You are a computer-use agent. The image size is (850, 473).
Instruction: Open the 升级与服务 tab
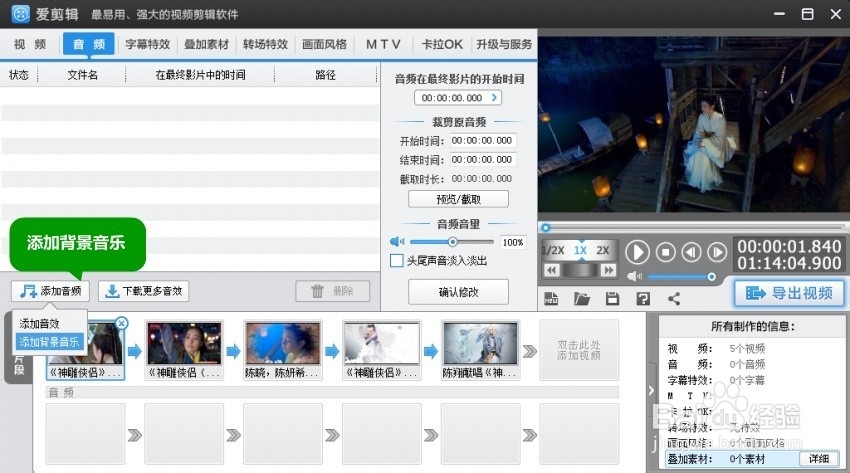pos(504,44)
